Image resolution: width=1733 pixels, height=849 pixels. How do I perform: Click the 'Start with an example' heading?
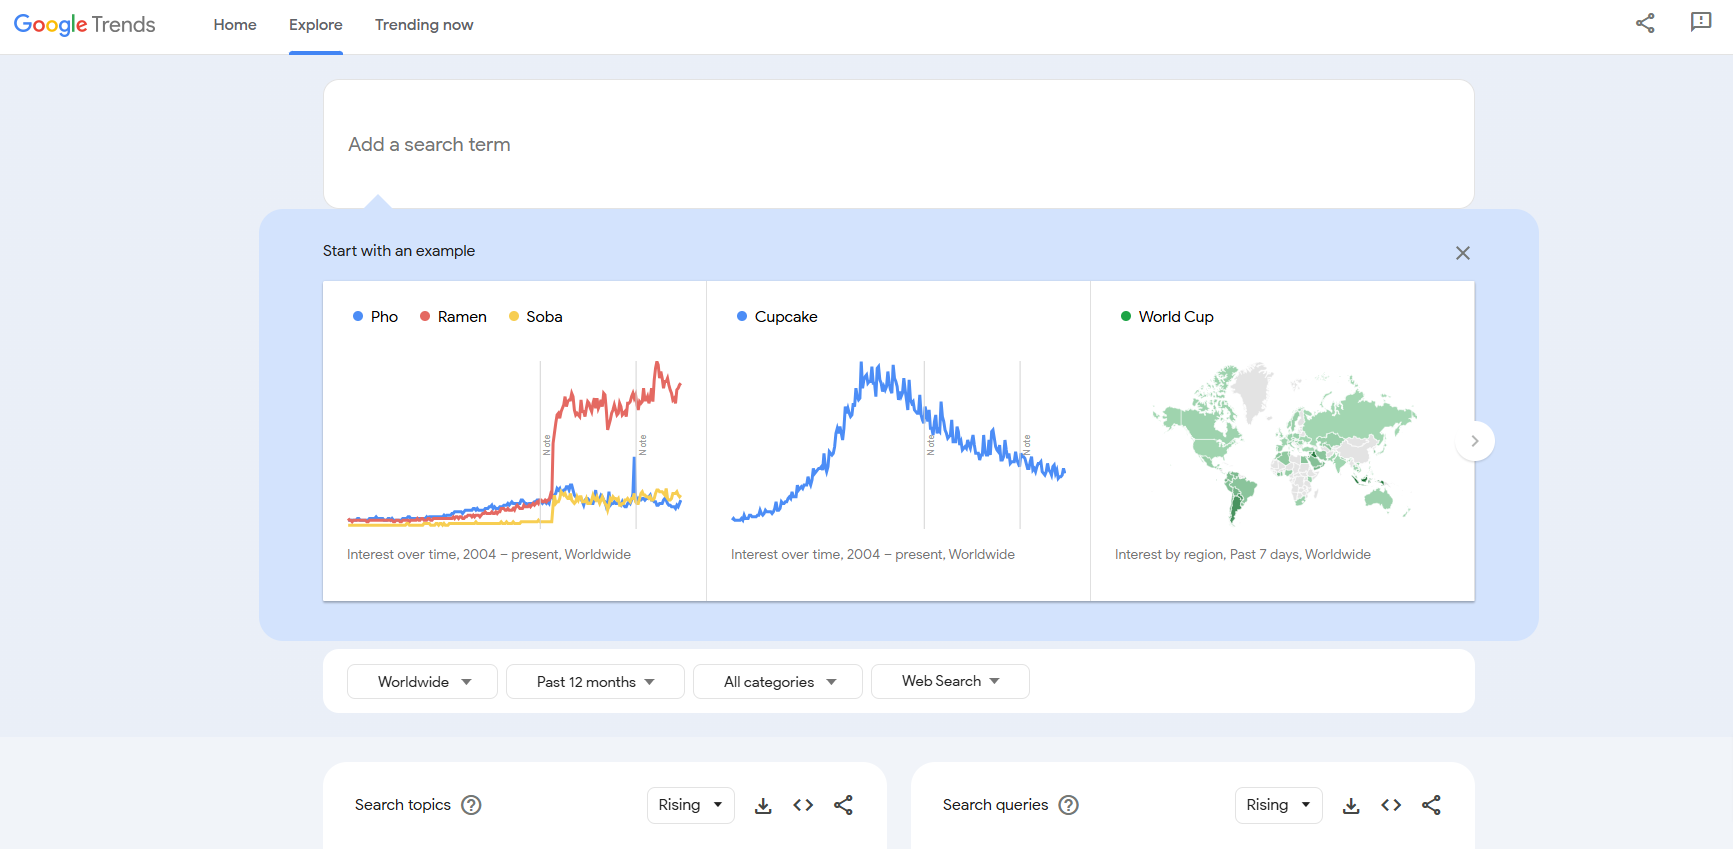pos(399,251)
